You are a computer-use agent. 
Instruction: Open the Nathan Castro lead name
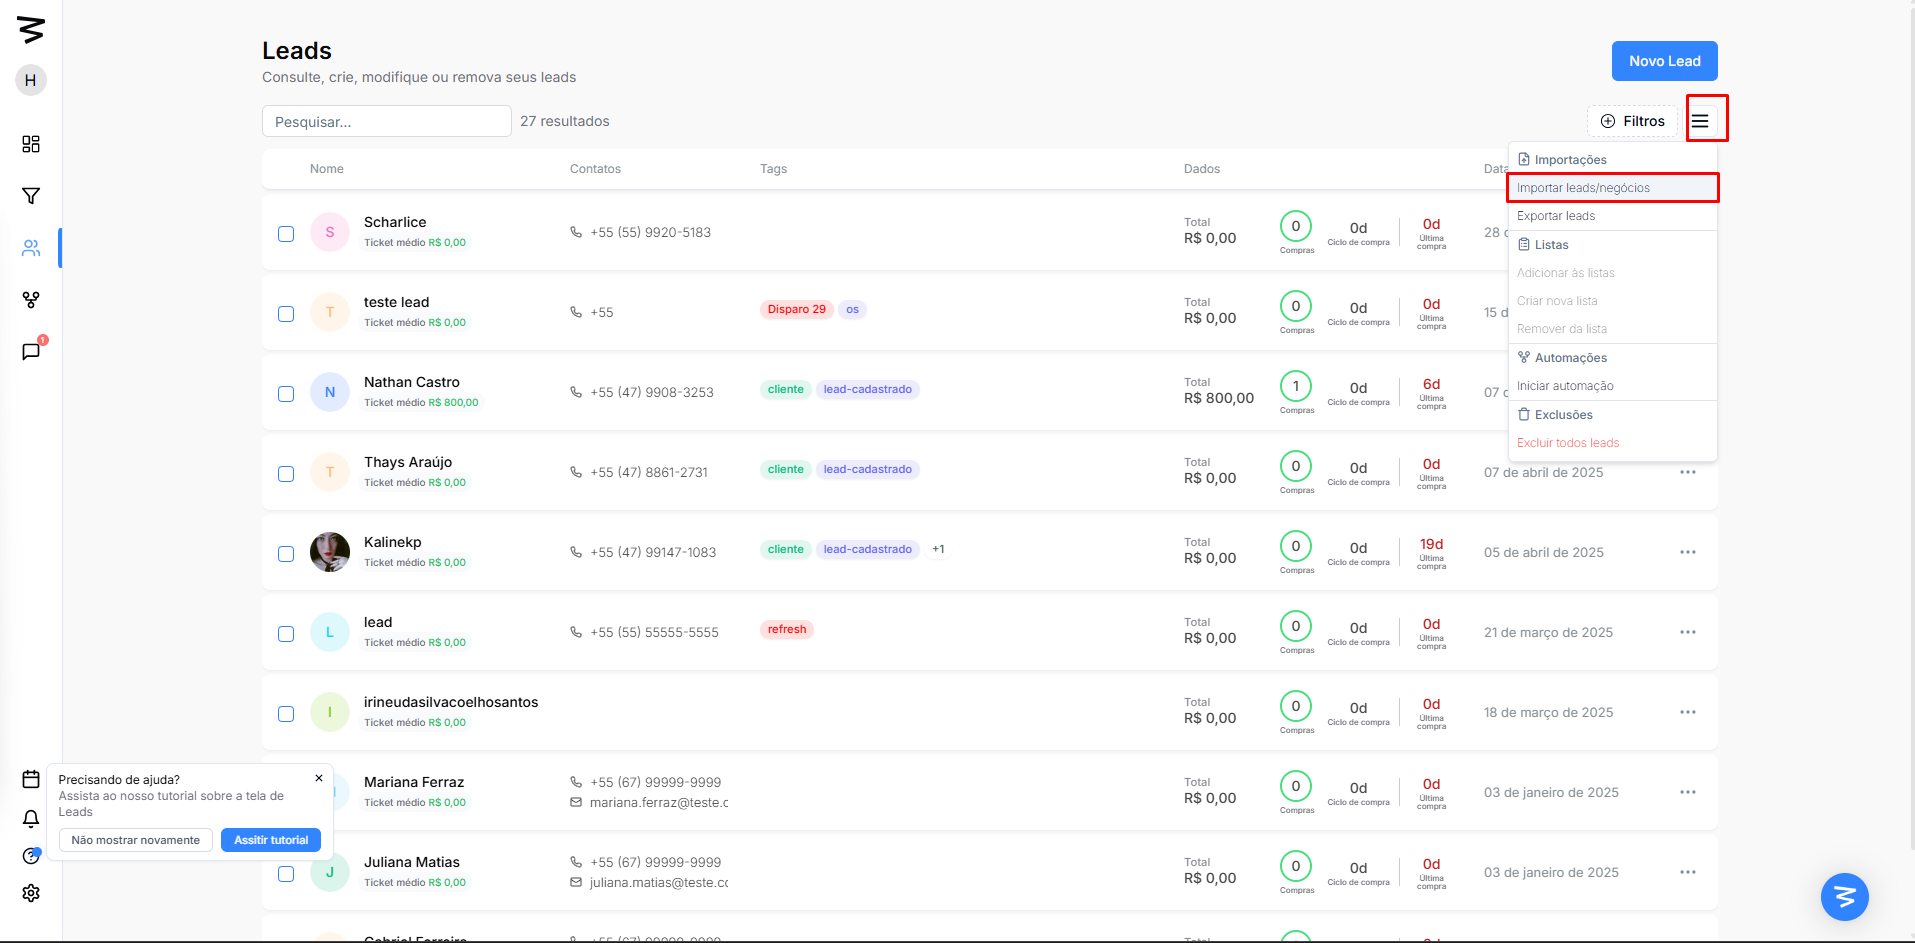(x=412, y=382)
